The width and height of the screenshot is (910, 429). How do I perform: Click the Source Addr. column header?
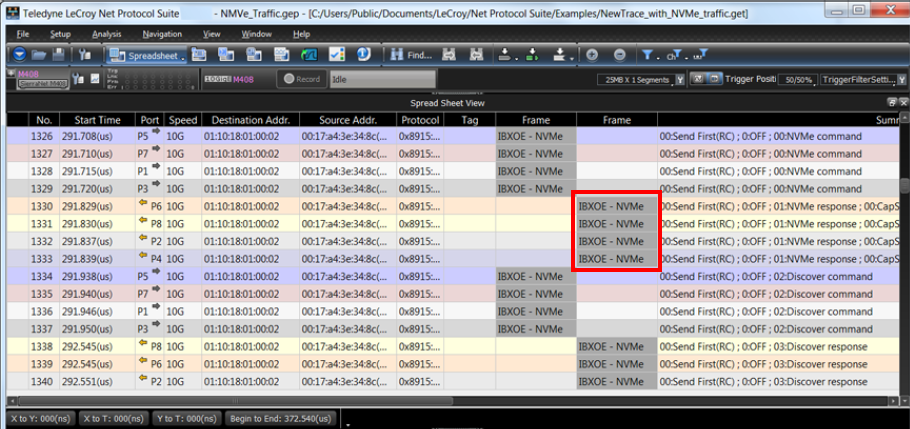tap(348, 120)
